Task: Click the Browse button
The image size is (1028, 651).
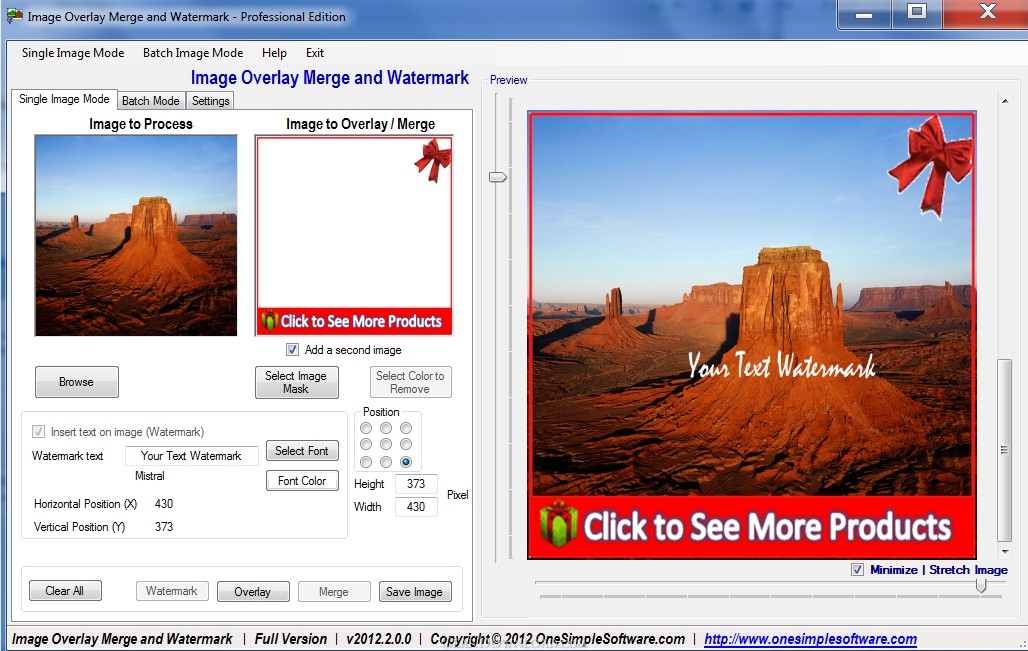Action: click(77, 382)
